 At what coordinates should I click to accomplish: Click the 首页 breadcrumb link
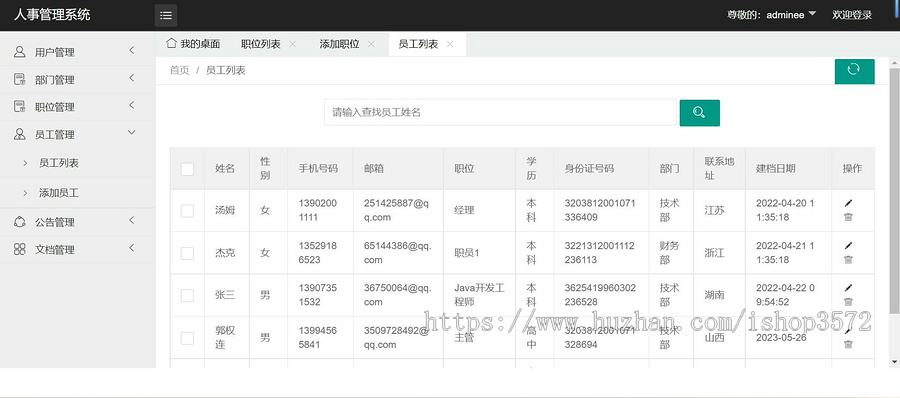(x=179, y=71)
